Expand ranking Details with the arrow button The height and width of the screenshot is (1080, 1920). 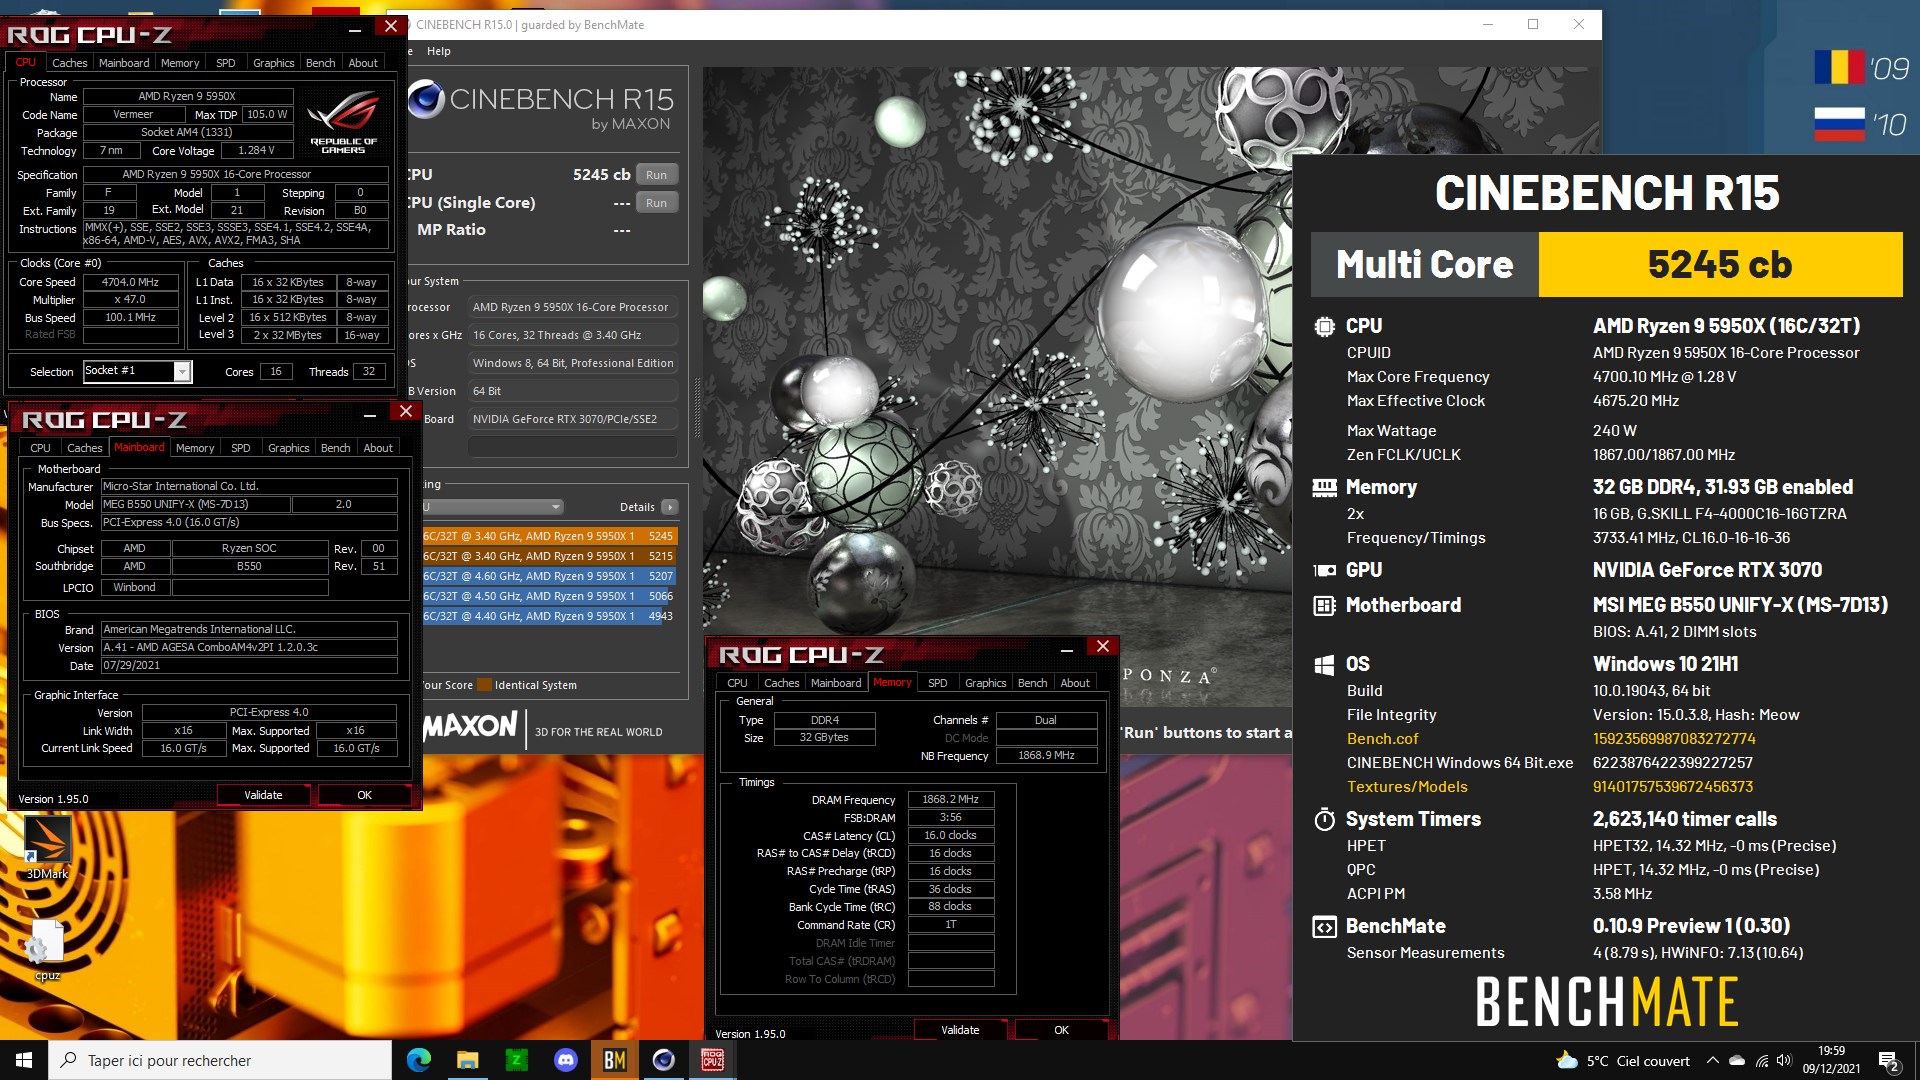(670, 507)
